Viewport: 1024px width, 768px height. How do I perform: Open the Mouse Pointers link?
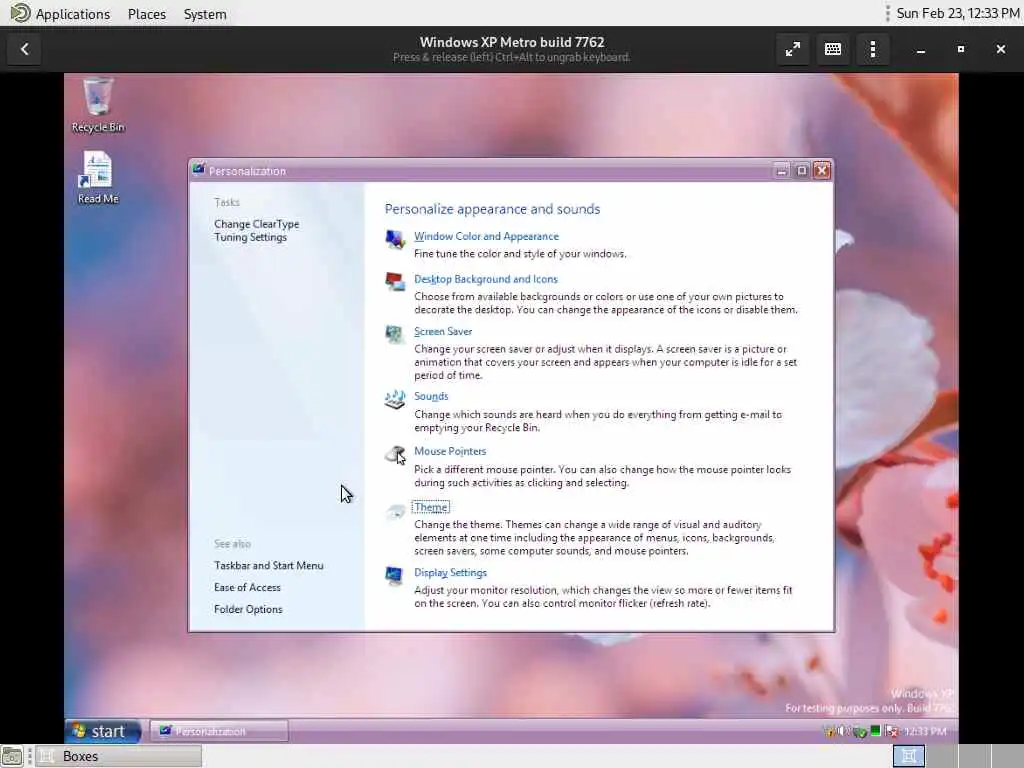[x=450, y=451]
